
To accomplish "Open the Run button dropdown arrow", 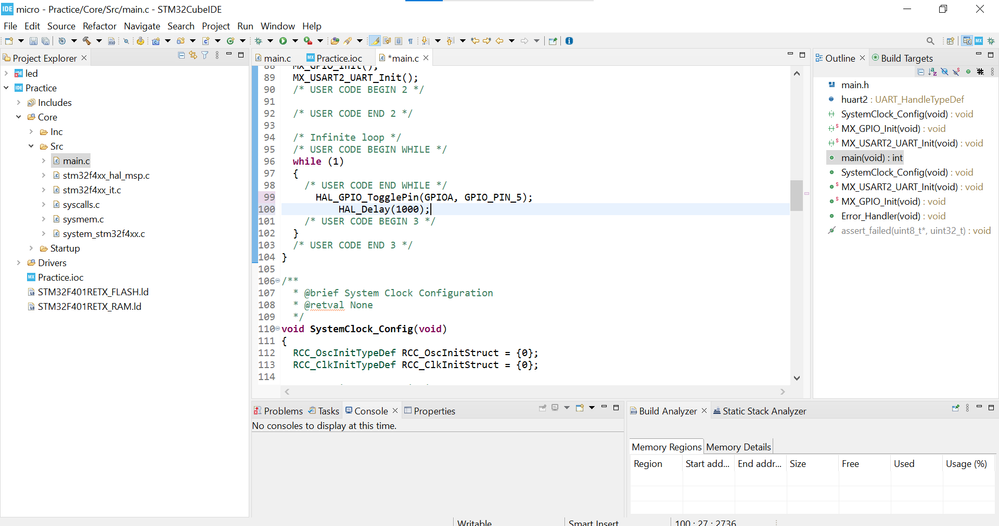I will [295, 41].
